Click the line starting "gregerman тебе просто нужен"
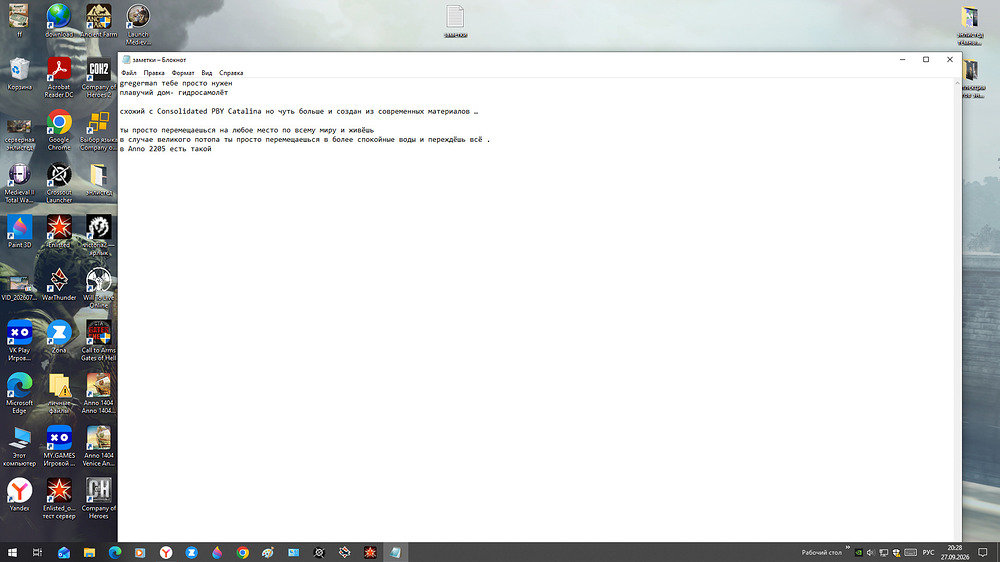 [176, 83]
